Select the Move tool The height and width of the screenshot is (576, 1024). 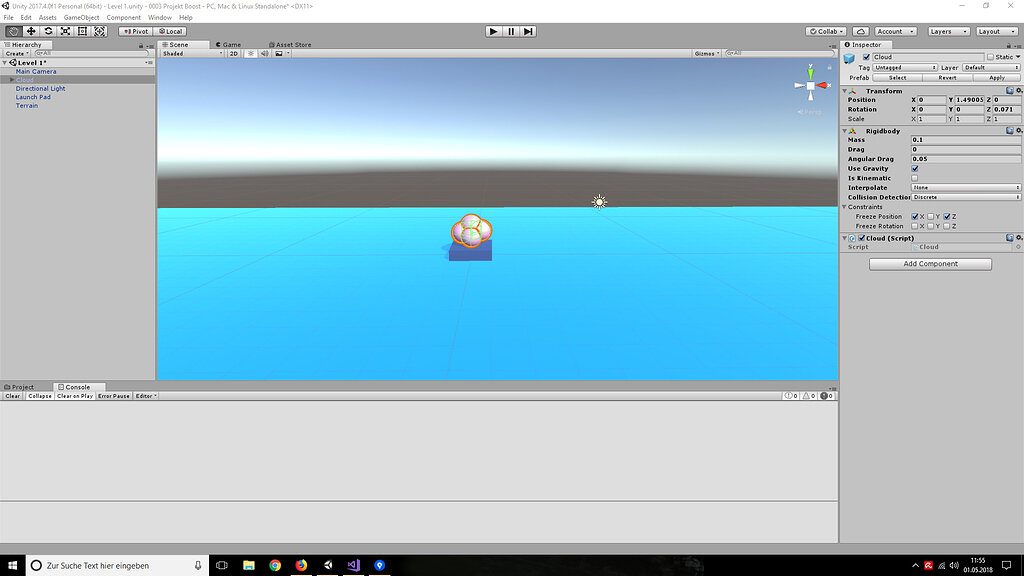point(30,31)
